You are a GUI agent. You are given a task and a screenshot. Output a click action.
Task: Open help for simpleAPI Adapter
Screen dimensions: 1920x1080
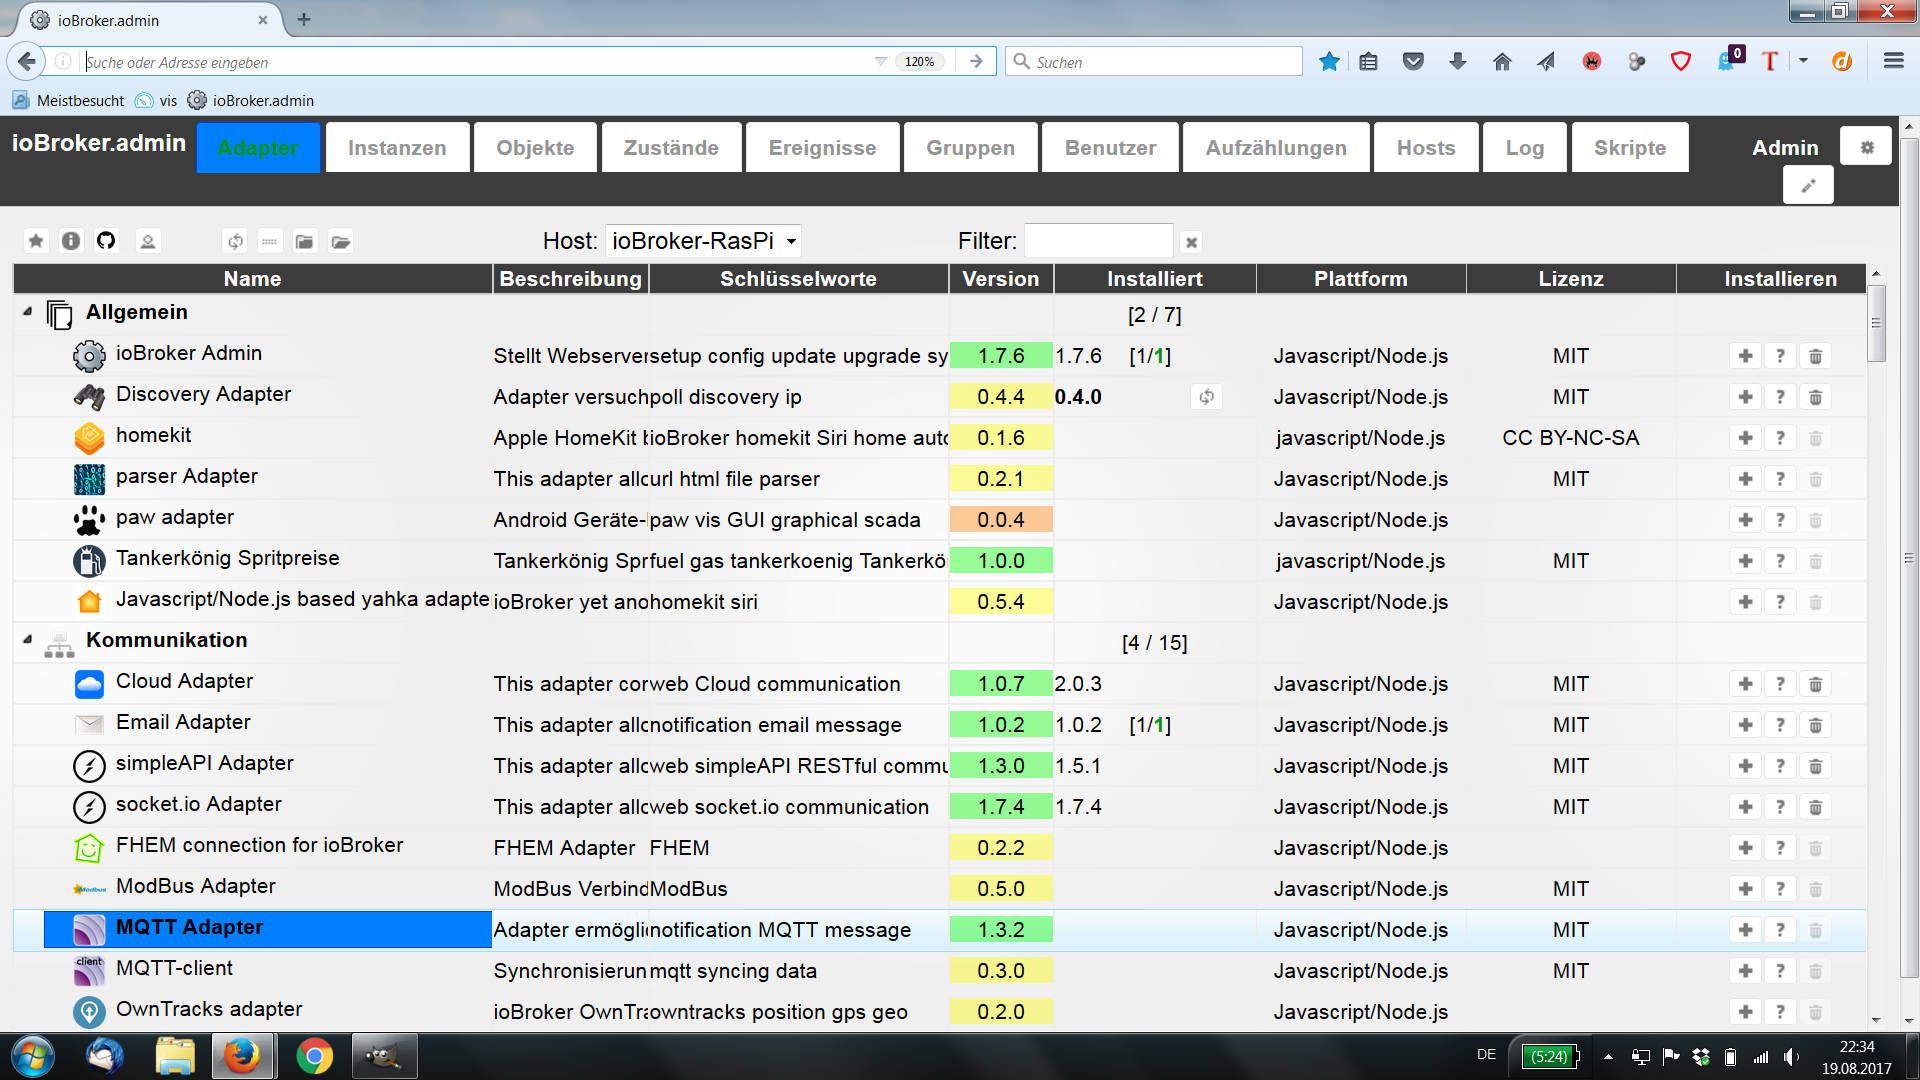[x=1780, y=766]
